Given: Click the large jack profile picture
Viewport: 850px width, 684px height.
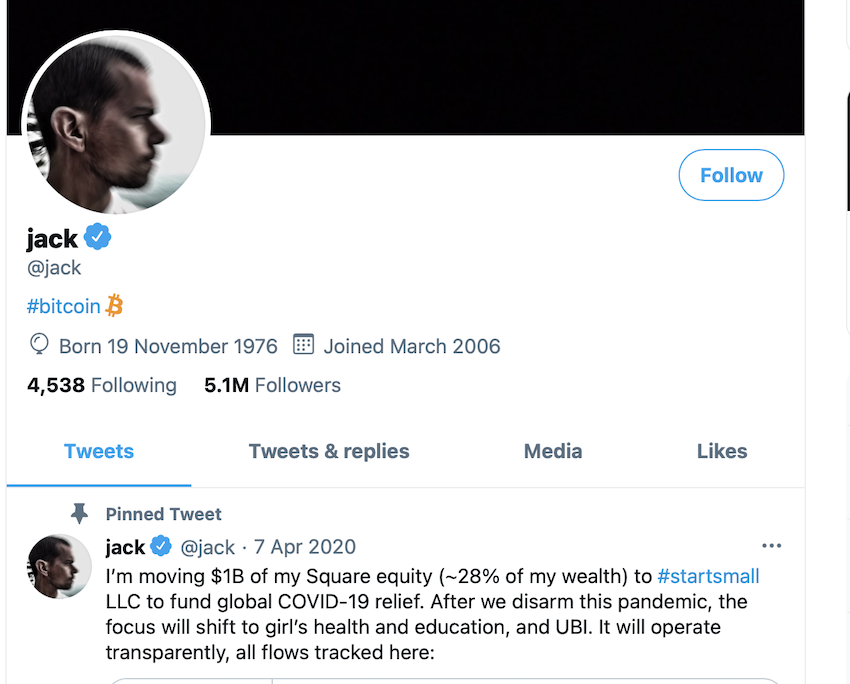Looking at the screenshot, I should (115, 123).
